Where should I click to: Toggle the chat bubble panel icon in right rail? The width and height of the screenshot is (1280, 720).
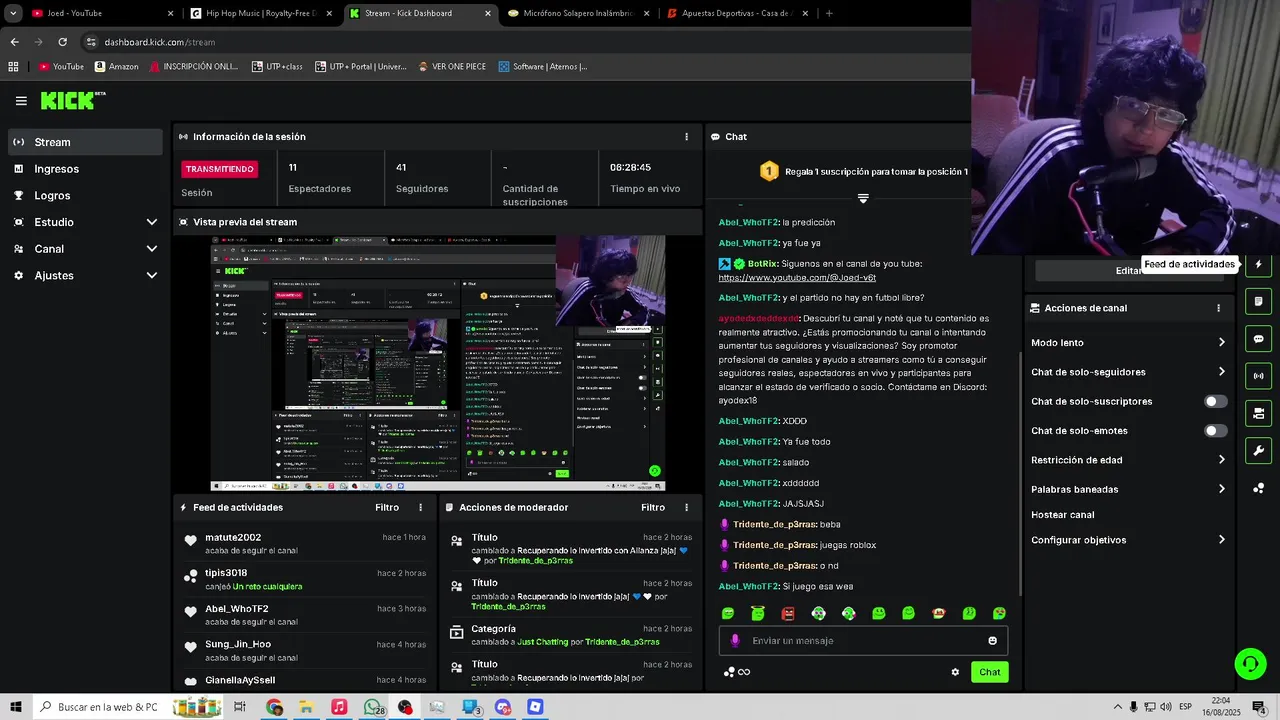(x=1258, y=339)
